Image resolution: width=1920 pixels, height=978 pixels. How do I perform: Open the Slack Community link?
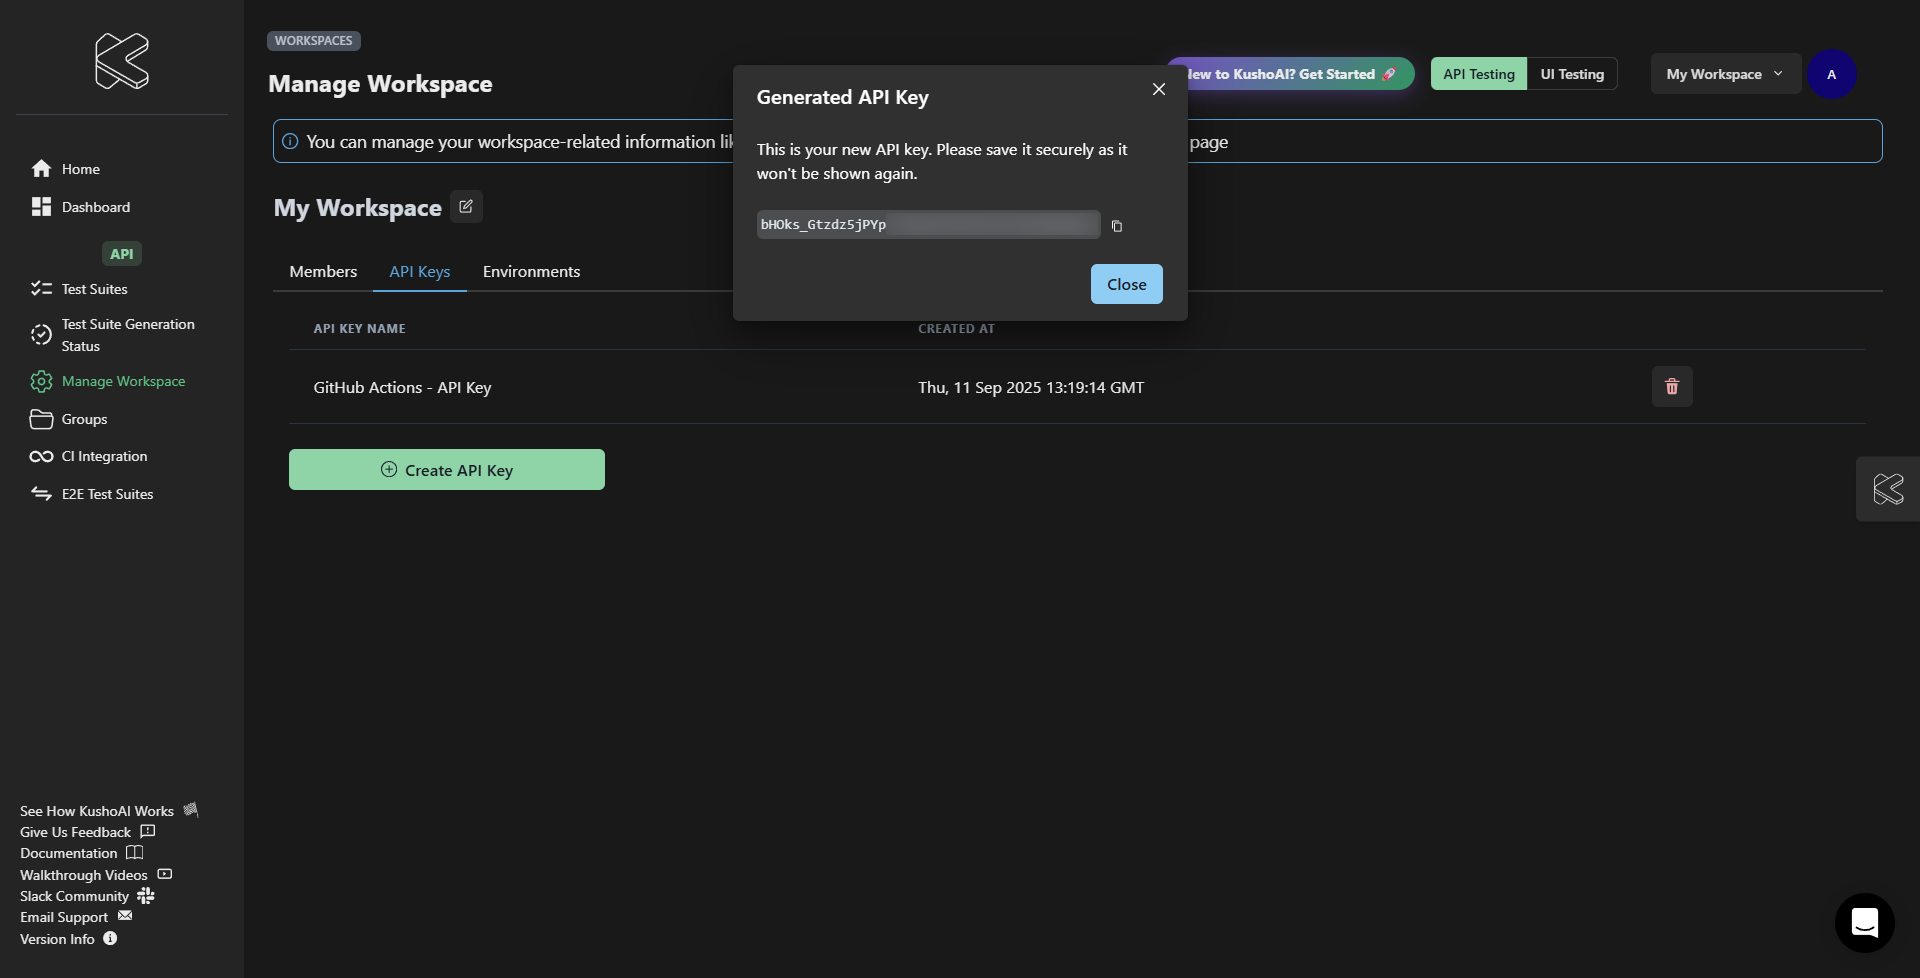(74, 896)
